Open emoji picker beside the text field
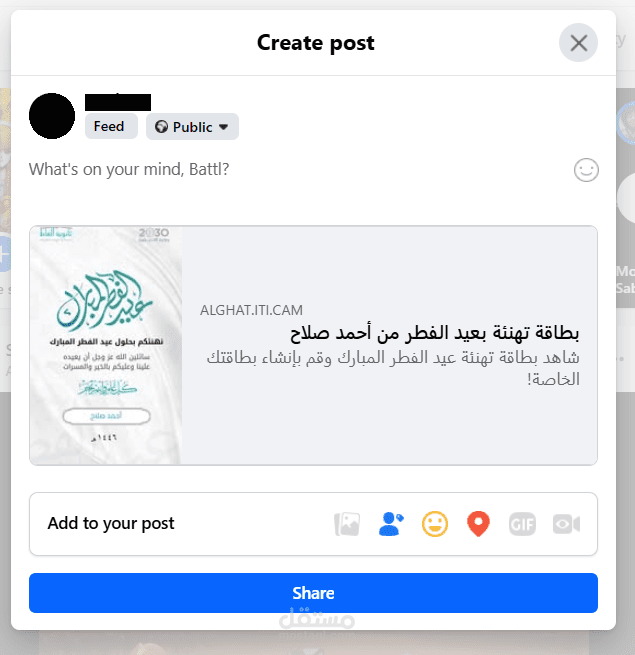 pos(586,170)
